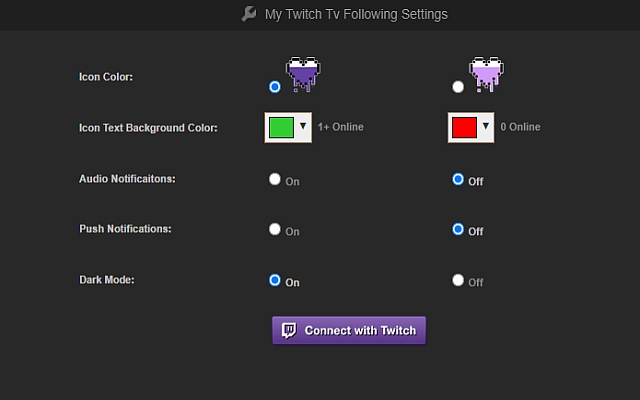Click the wrench icon in the header
Screen dimensions: 640x400
[x=249, y=14]
